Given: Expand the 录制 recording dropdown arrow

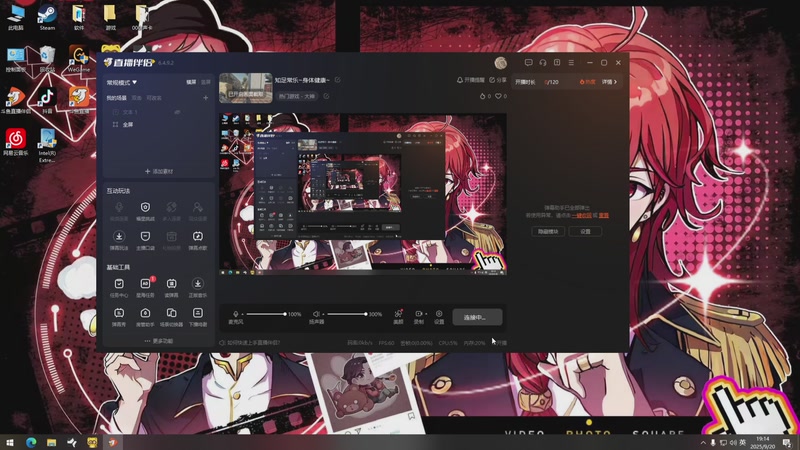Looking at the screenshot, I should point(426,314).
